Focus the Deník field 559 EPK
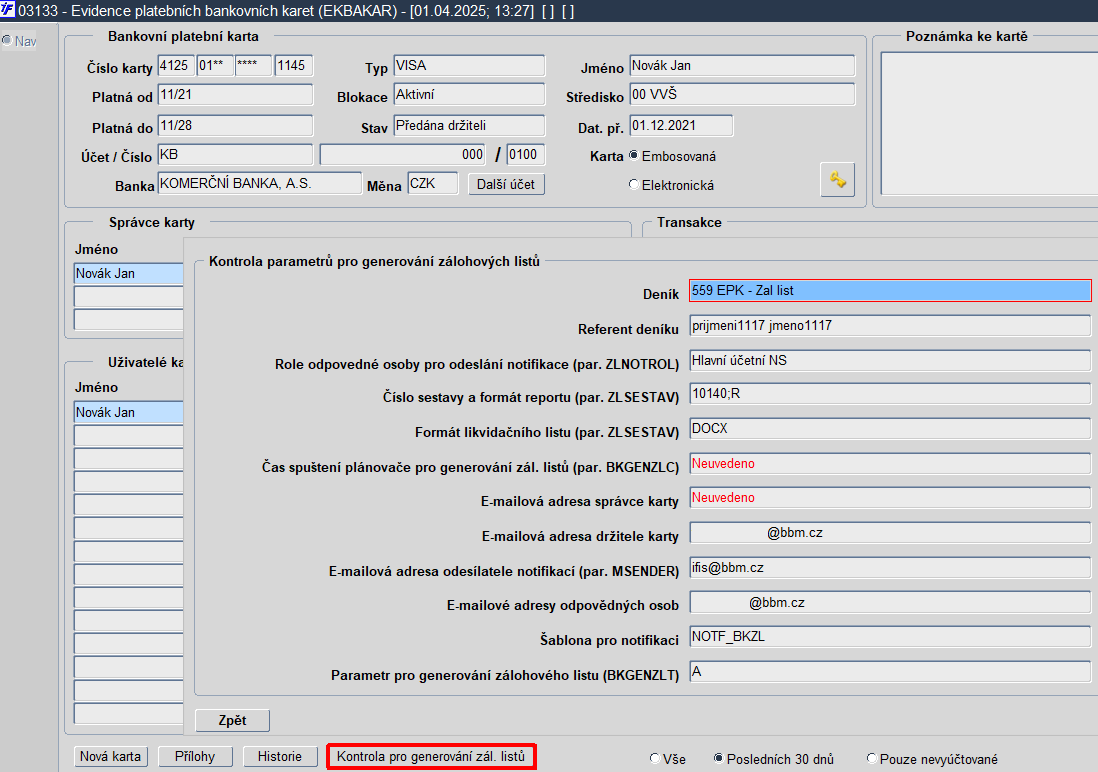The image size is (1098, 772). [x=890, y=291]
